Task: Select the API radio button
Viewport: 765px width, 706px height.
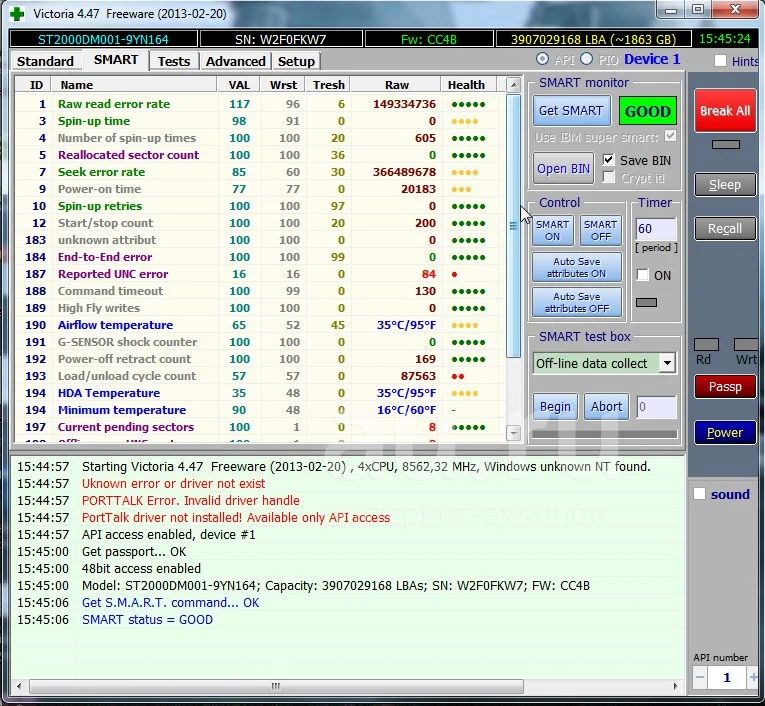Action: pyautogui.click(x=542, y=59)
